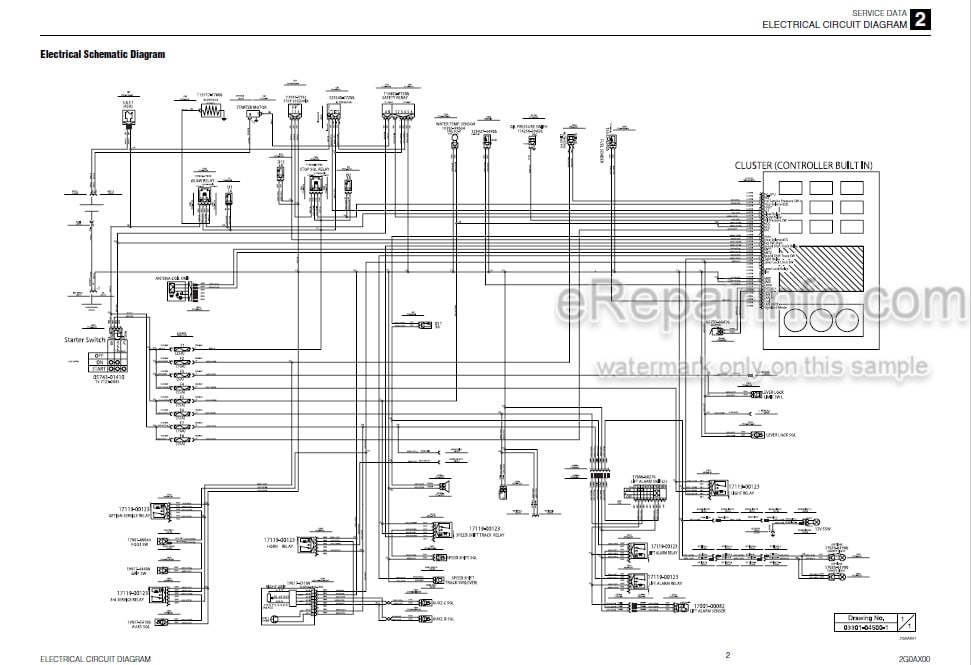Click the section number 2 badge
This screenshot has height=665, width=971.
pyautogui.click(x=921, y=20)
